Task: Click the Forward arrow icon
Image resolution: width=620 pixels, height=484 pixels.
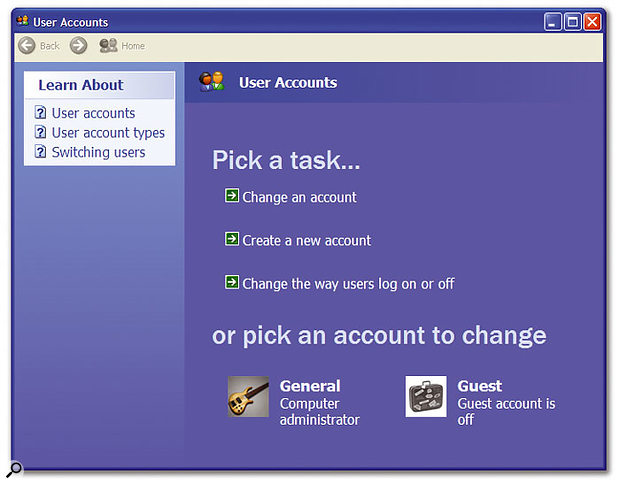Action: [78, 45]
